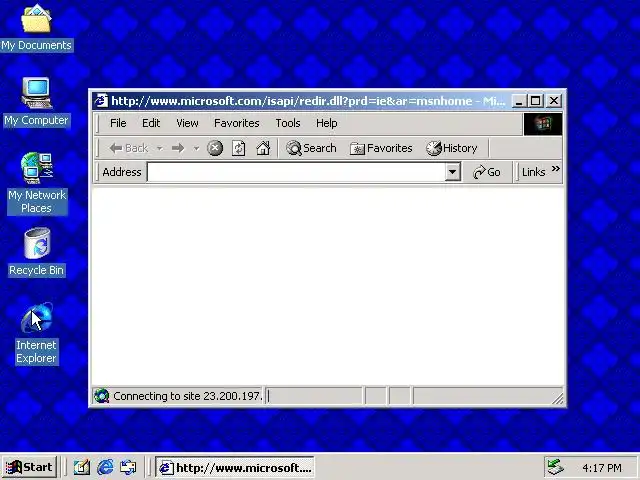Click the Forward arrow button

click(178, 148)
